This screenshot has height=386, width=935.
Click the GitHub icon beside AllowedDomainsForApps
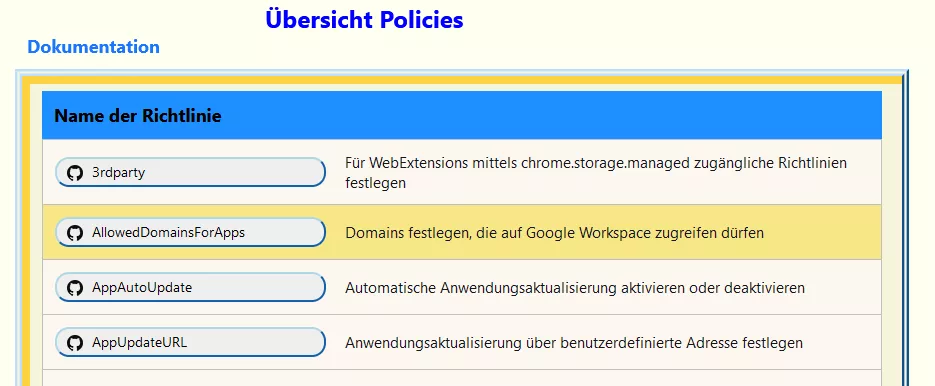coord(75,233)
